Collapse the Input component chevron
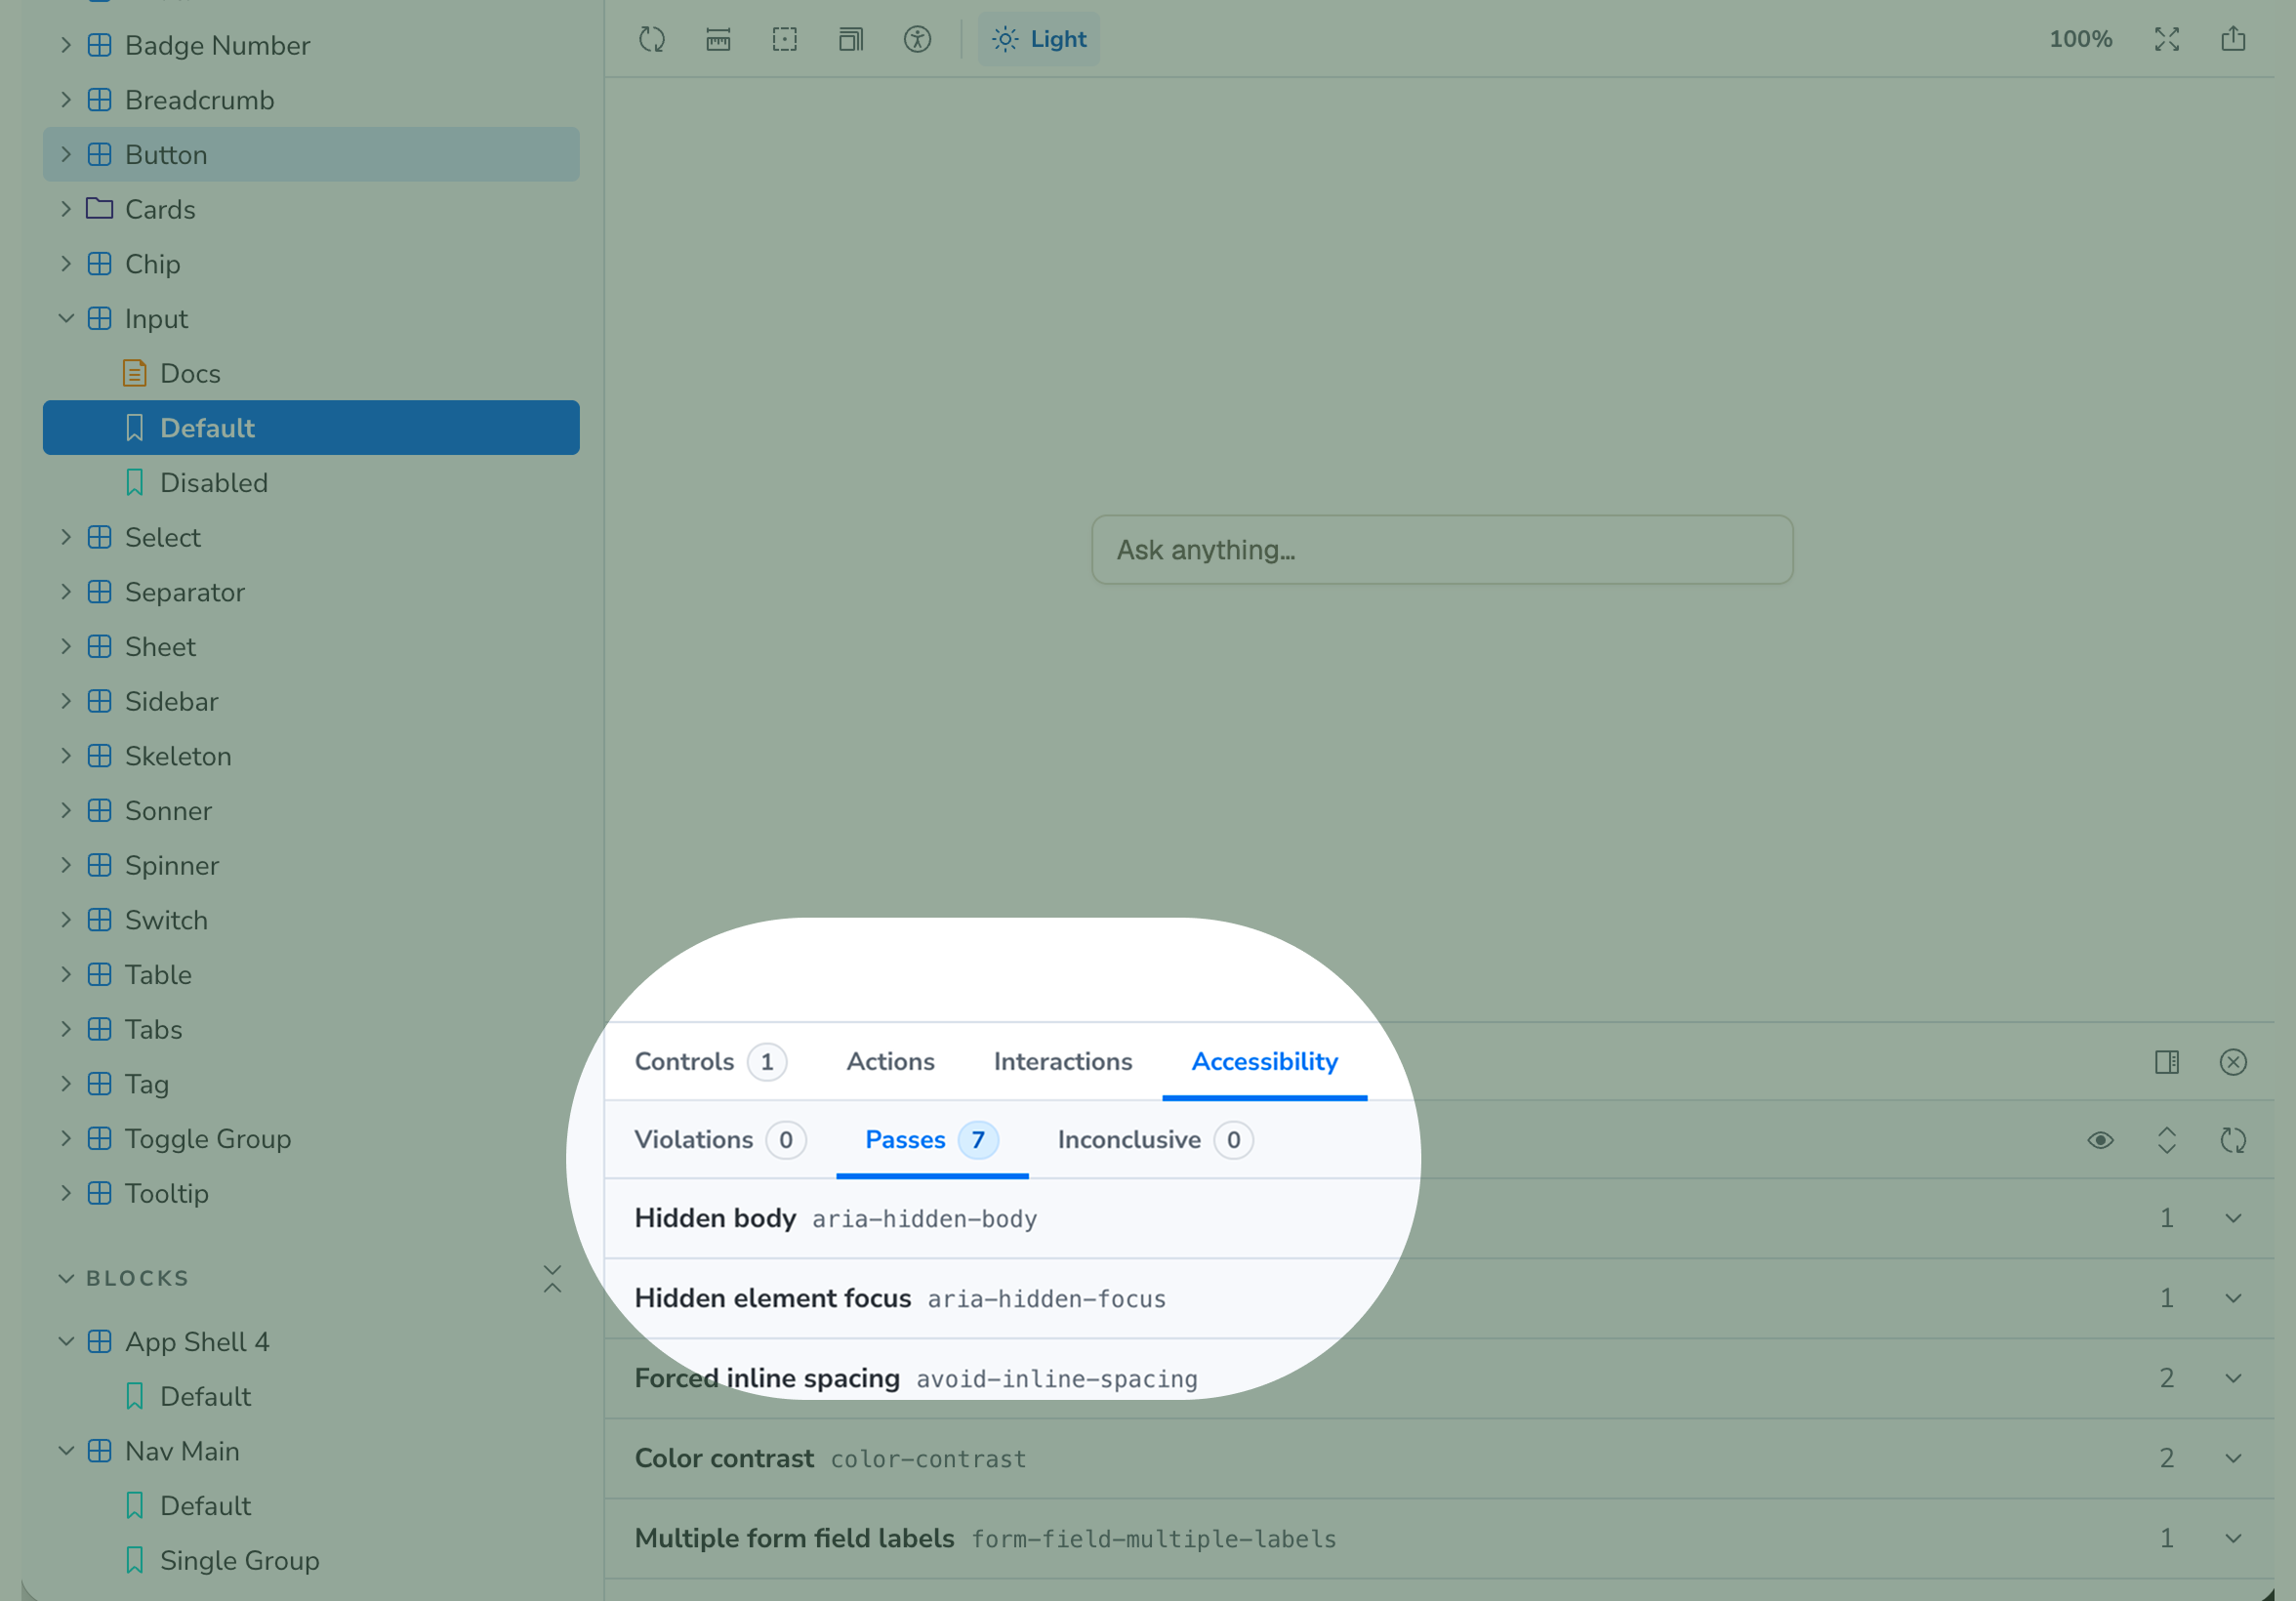The width and height of the screenshot is (2296, 1601). 66,319
